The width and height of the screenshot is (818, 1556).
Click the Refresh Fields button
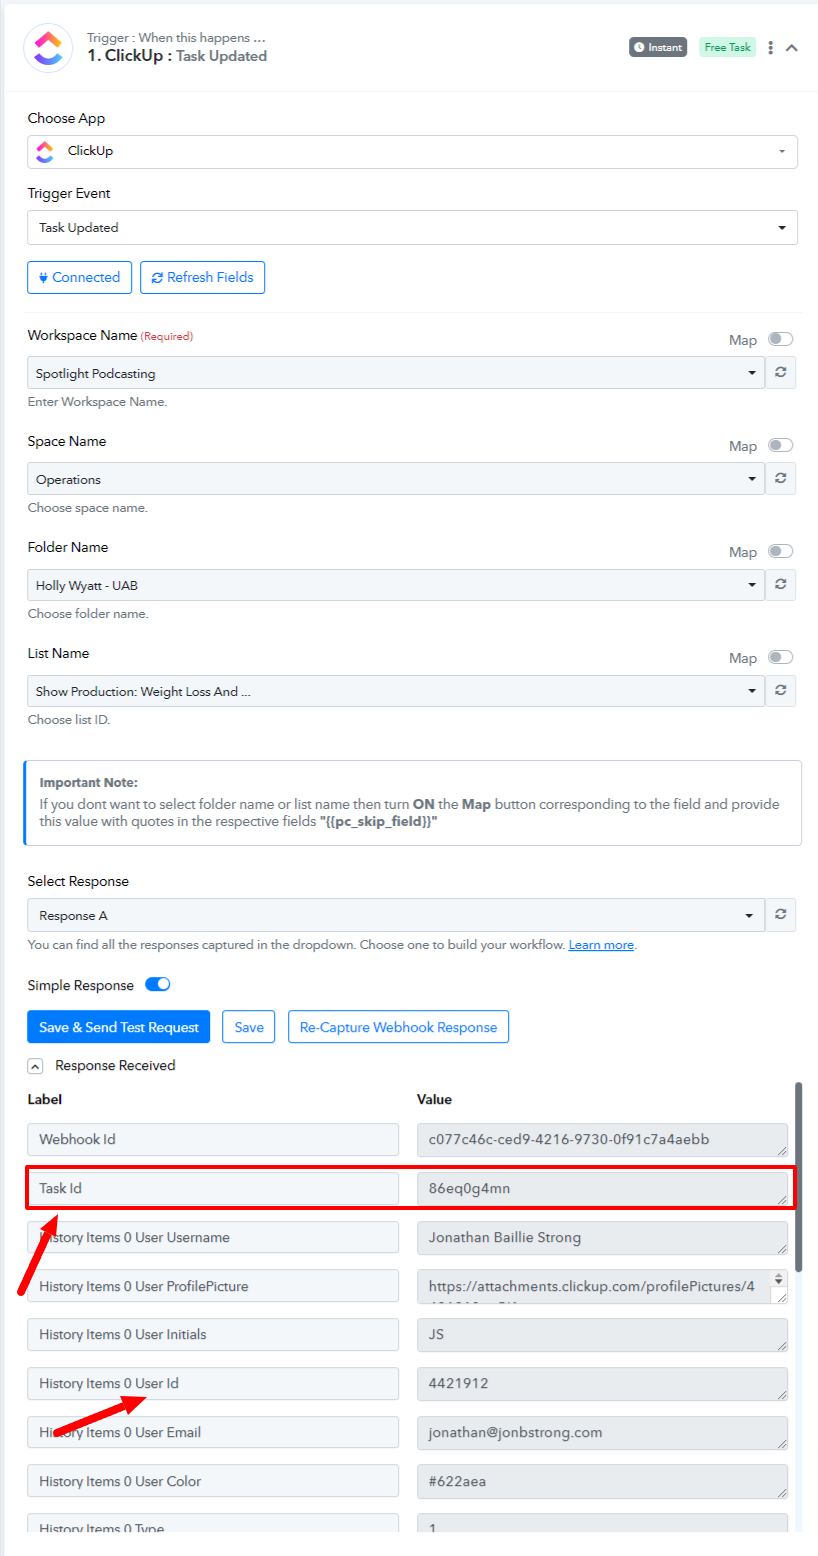[x=202, y=277]
